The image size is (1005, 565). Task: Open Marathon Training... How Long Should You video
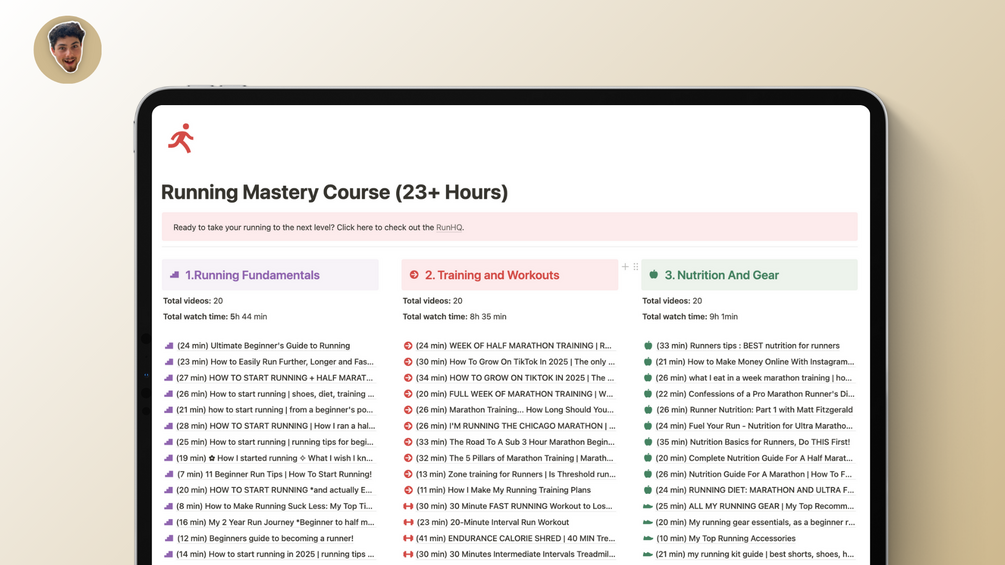tap(515, 410)
